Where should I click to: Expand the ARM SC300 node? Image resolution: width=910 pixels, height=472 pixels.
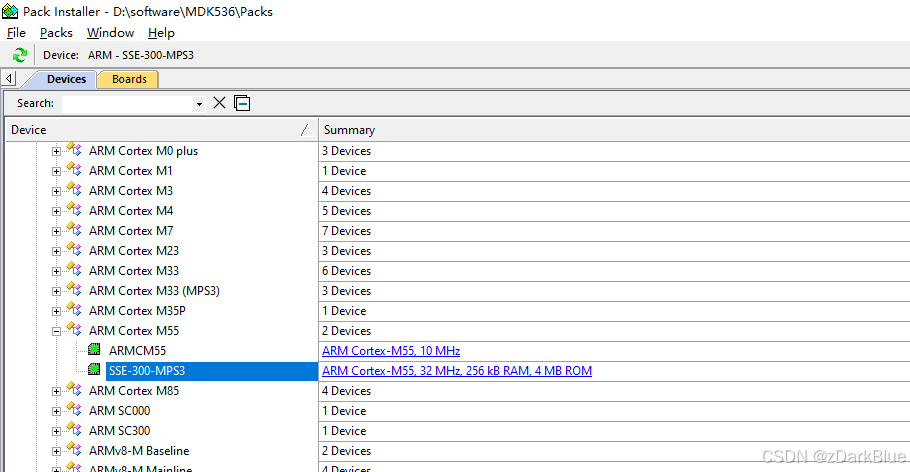[x=56, y=432]
